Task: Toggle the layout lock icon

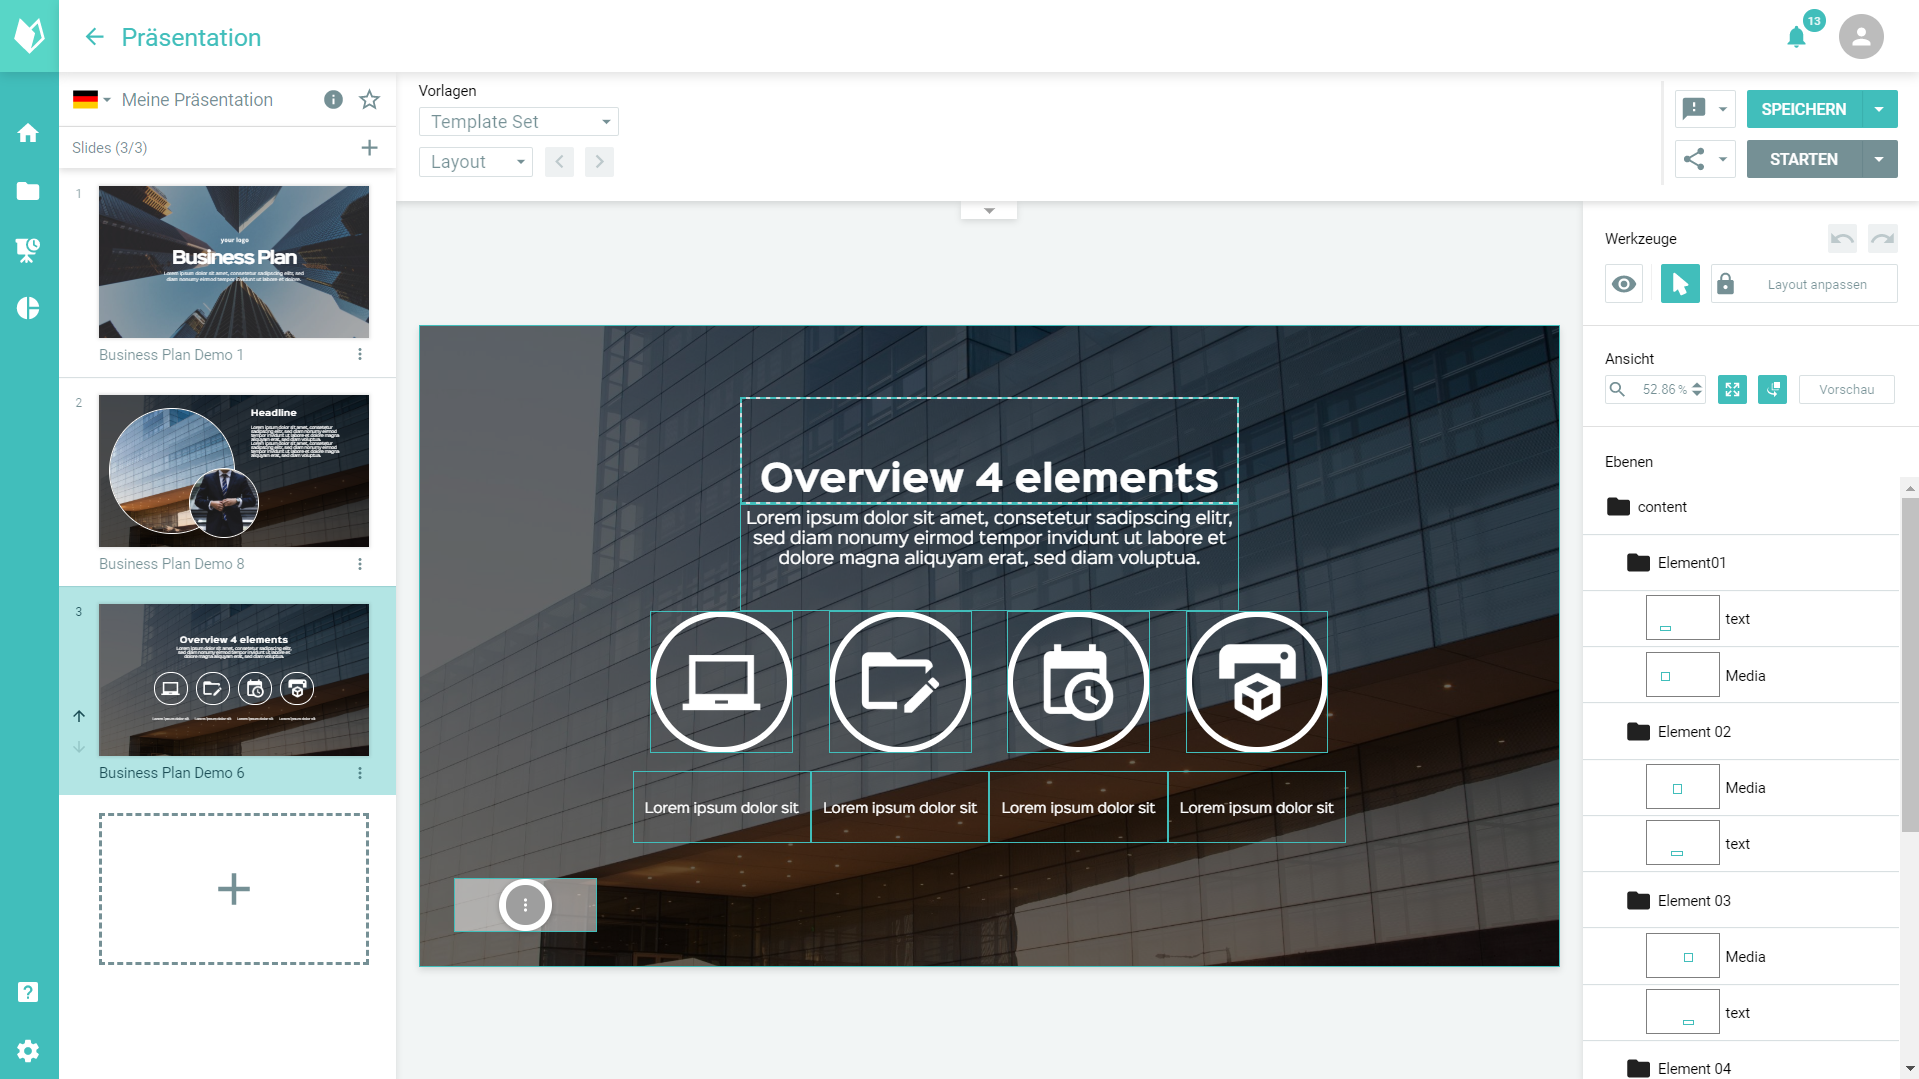Action: 1725,284
